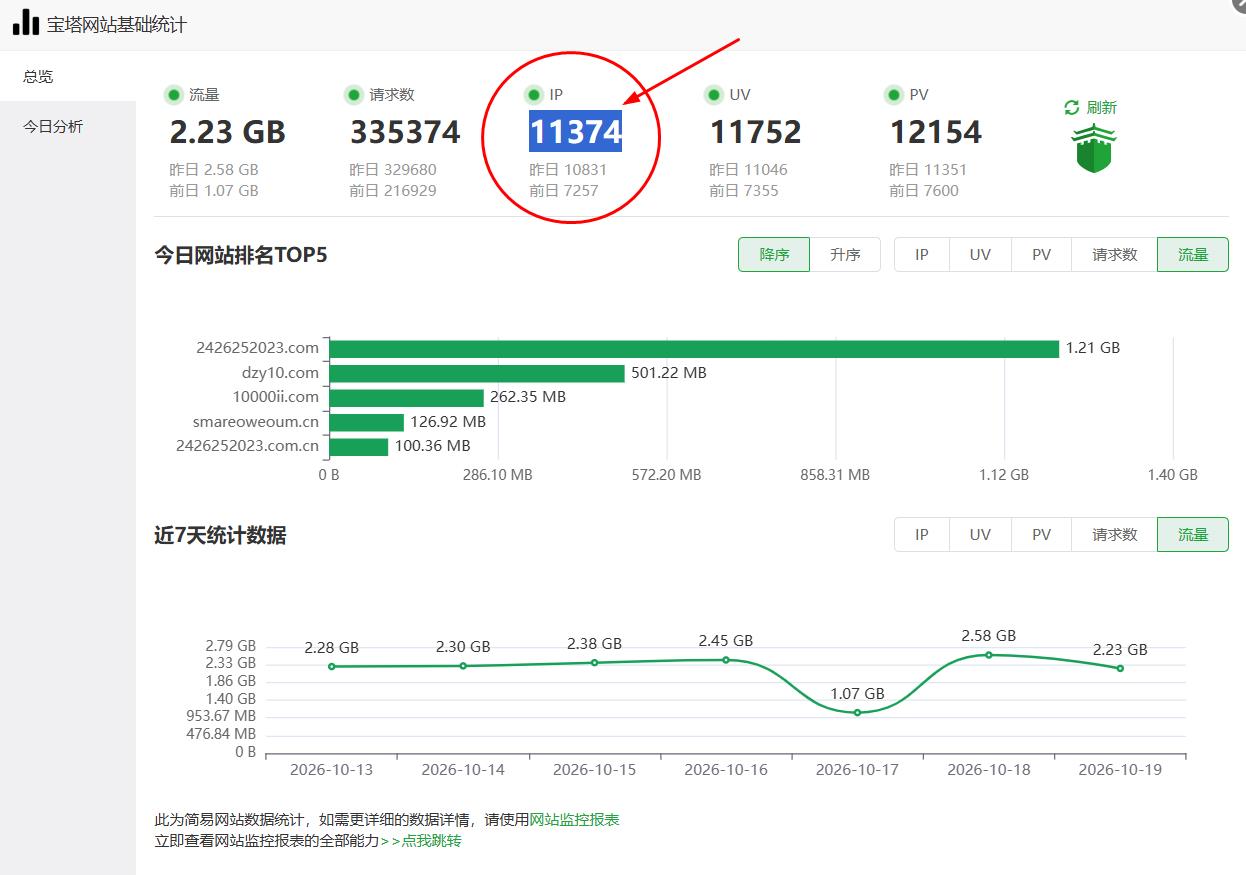This screenshot has width=1246, height=875.
Task: Click the 1.07 GB low point on 2026-10-17
Action: (857, 712)
